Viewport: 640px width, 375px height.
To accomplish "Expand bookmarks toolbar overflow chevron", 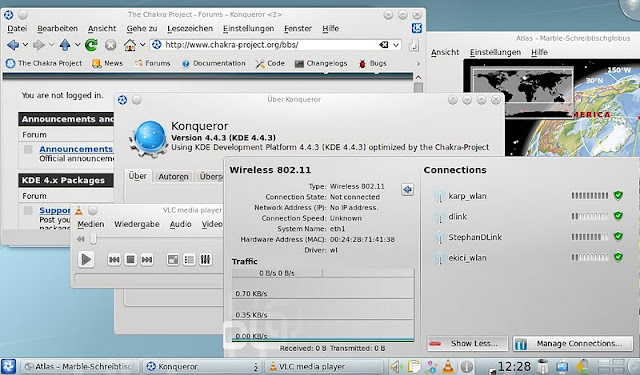I will pos(418,64).
